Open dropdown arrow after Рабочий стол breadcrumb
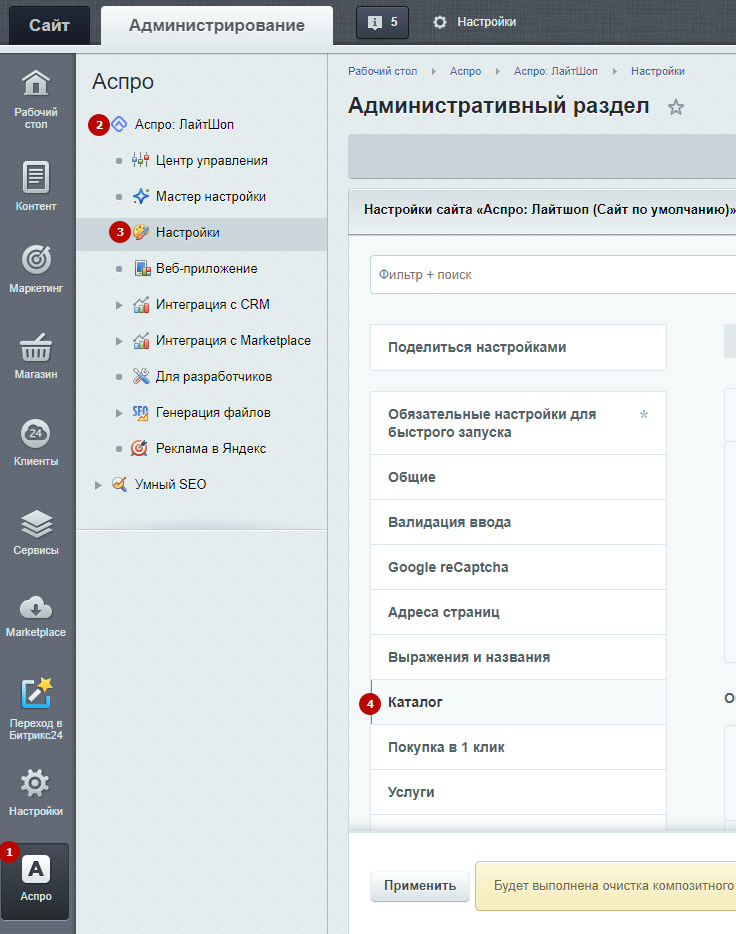 tap(434, 71)
